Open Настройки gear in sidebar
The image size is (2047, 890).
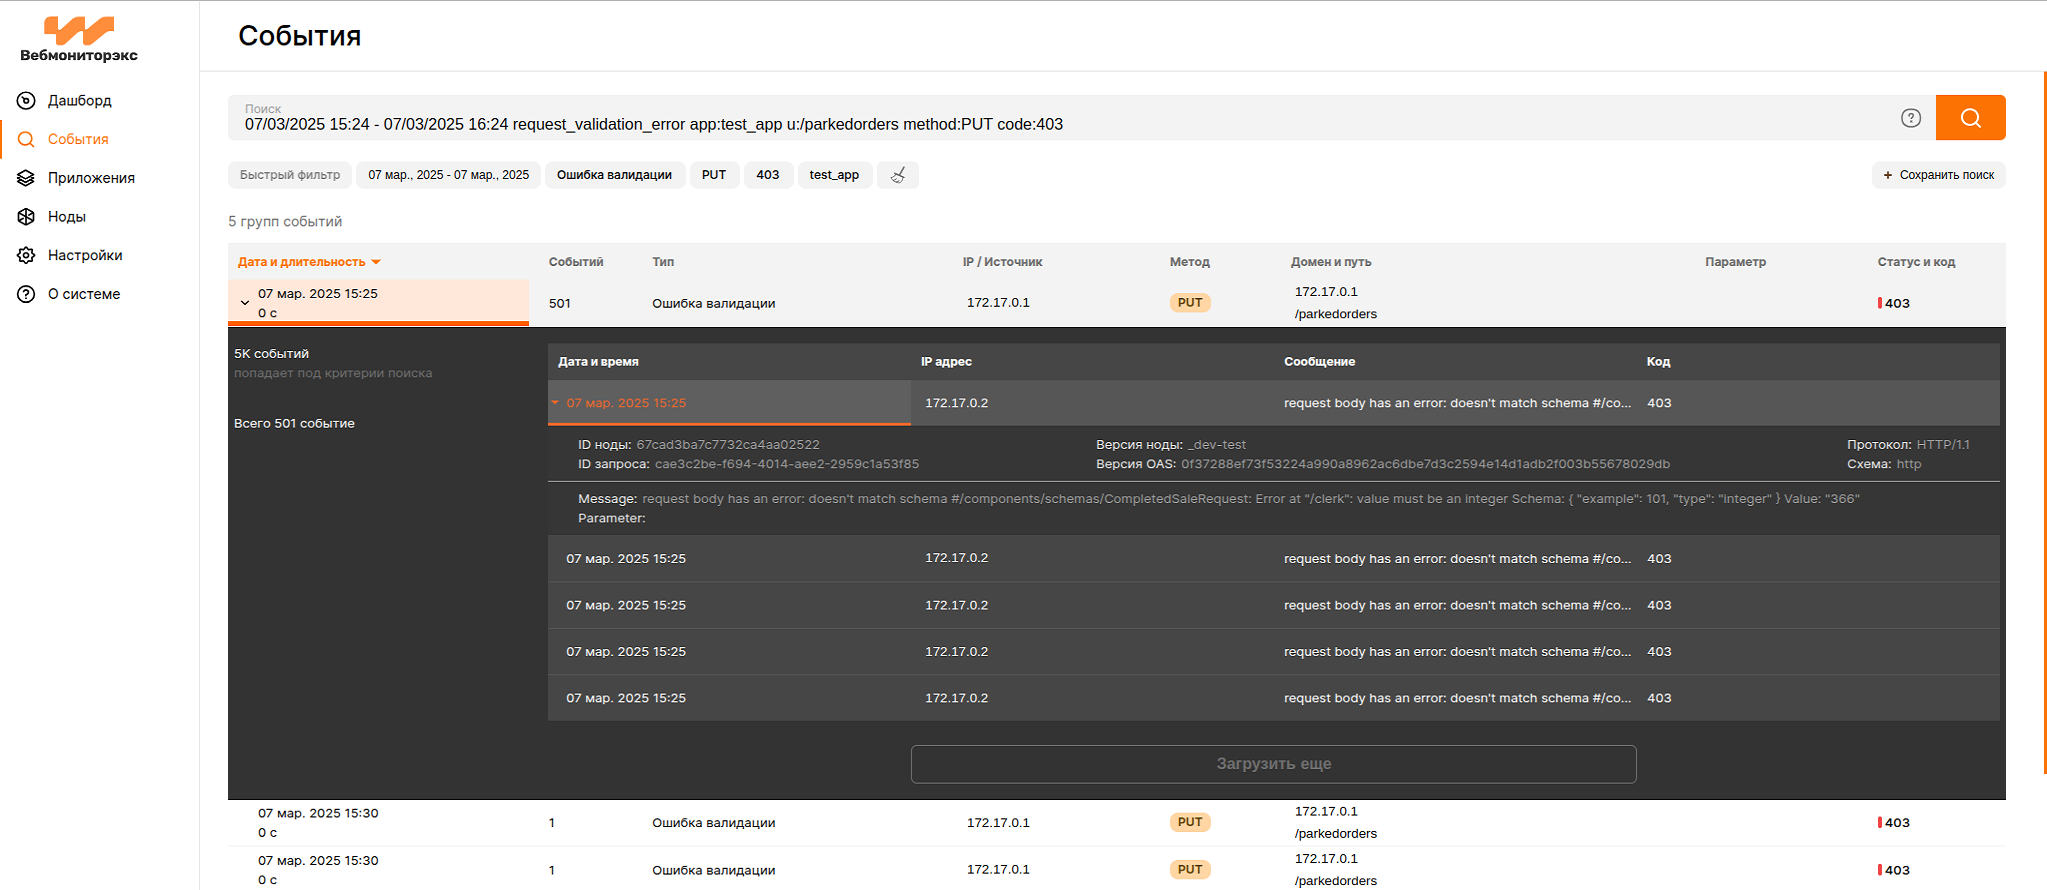84,256
